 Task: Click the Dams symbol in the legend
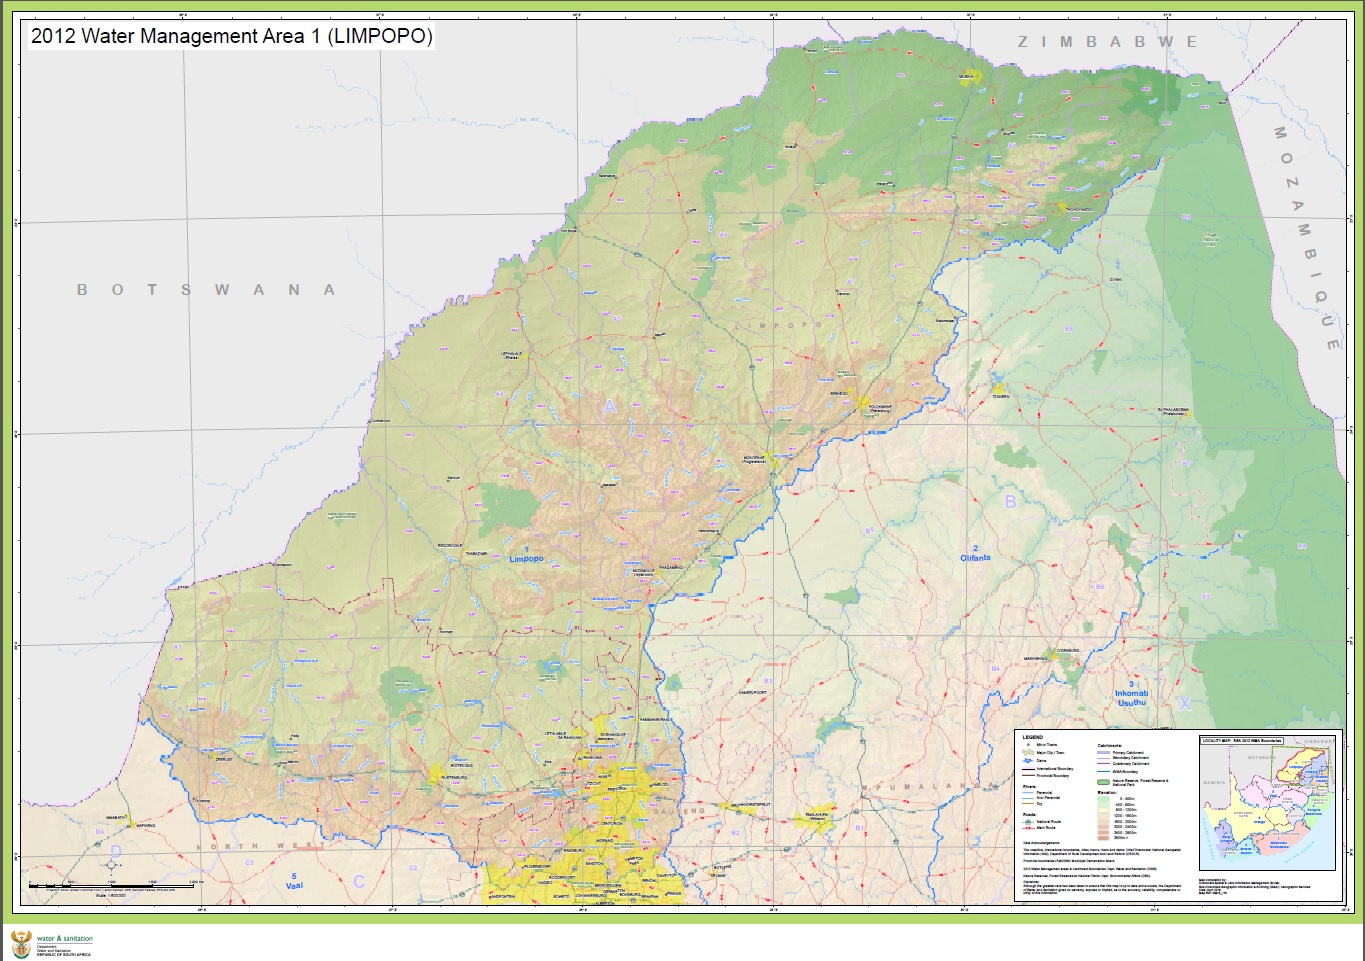pos(1028,761)
